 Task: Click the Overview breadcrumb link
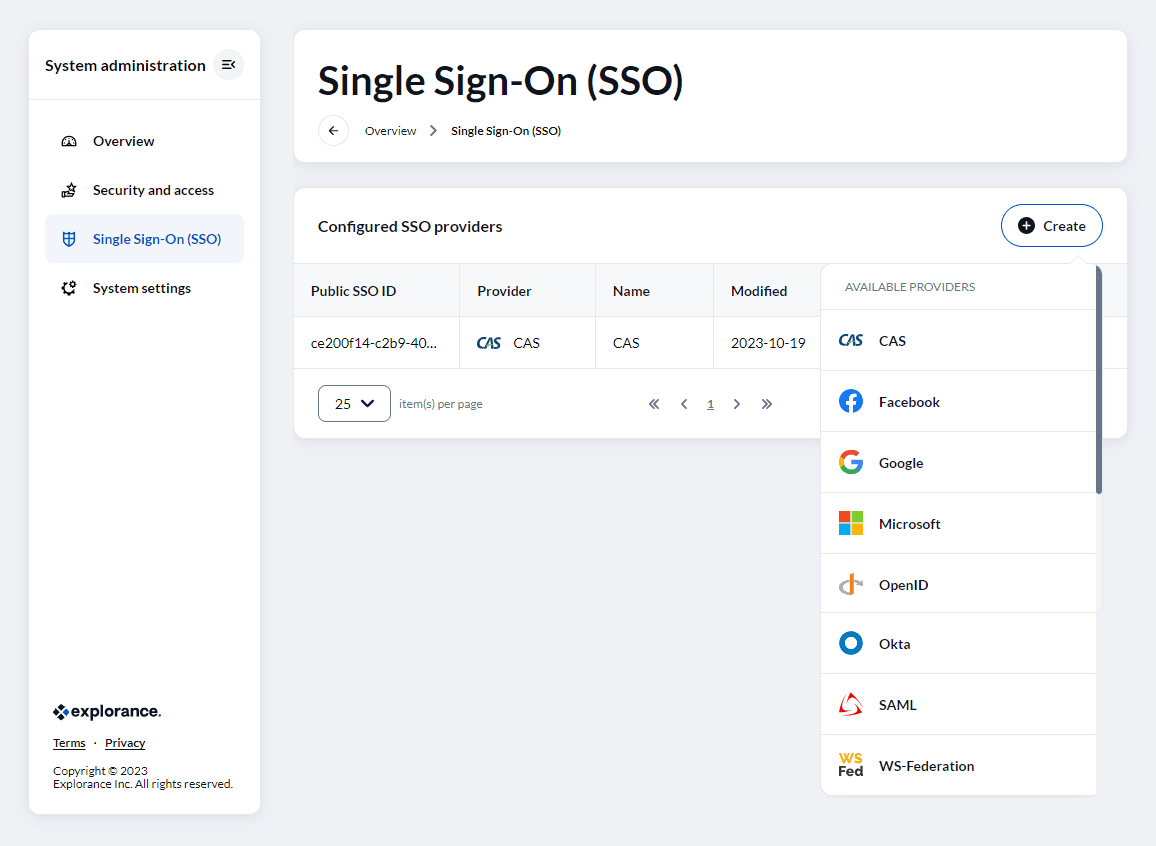(390, 130)
